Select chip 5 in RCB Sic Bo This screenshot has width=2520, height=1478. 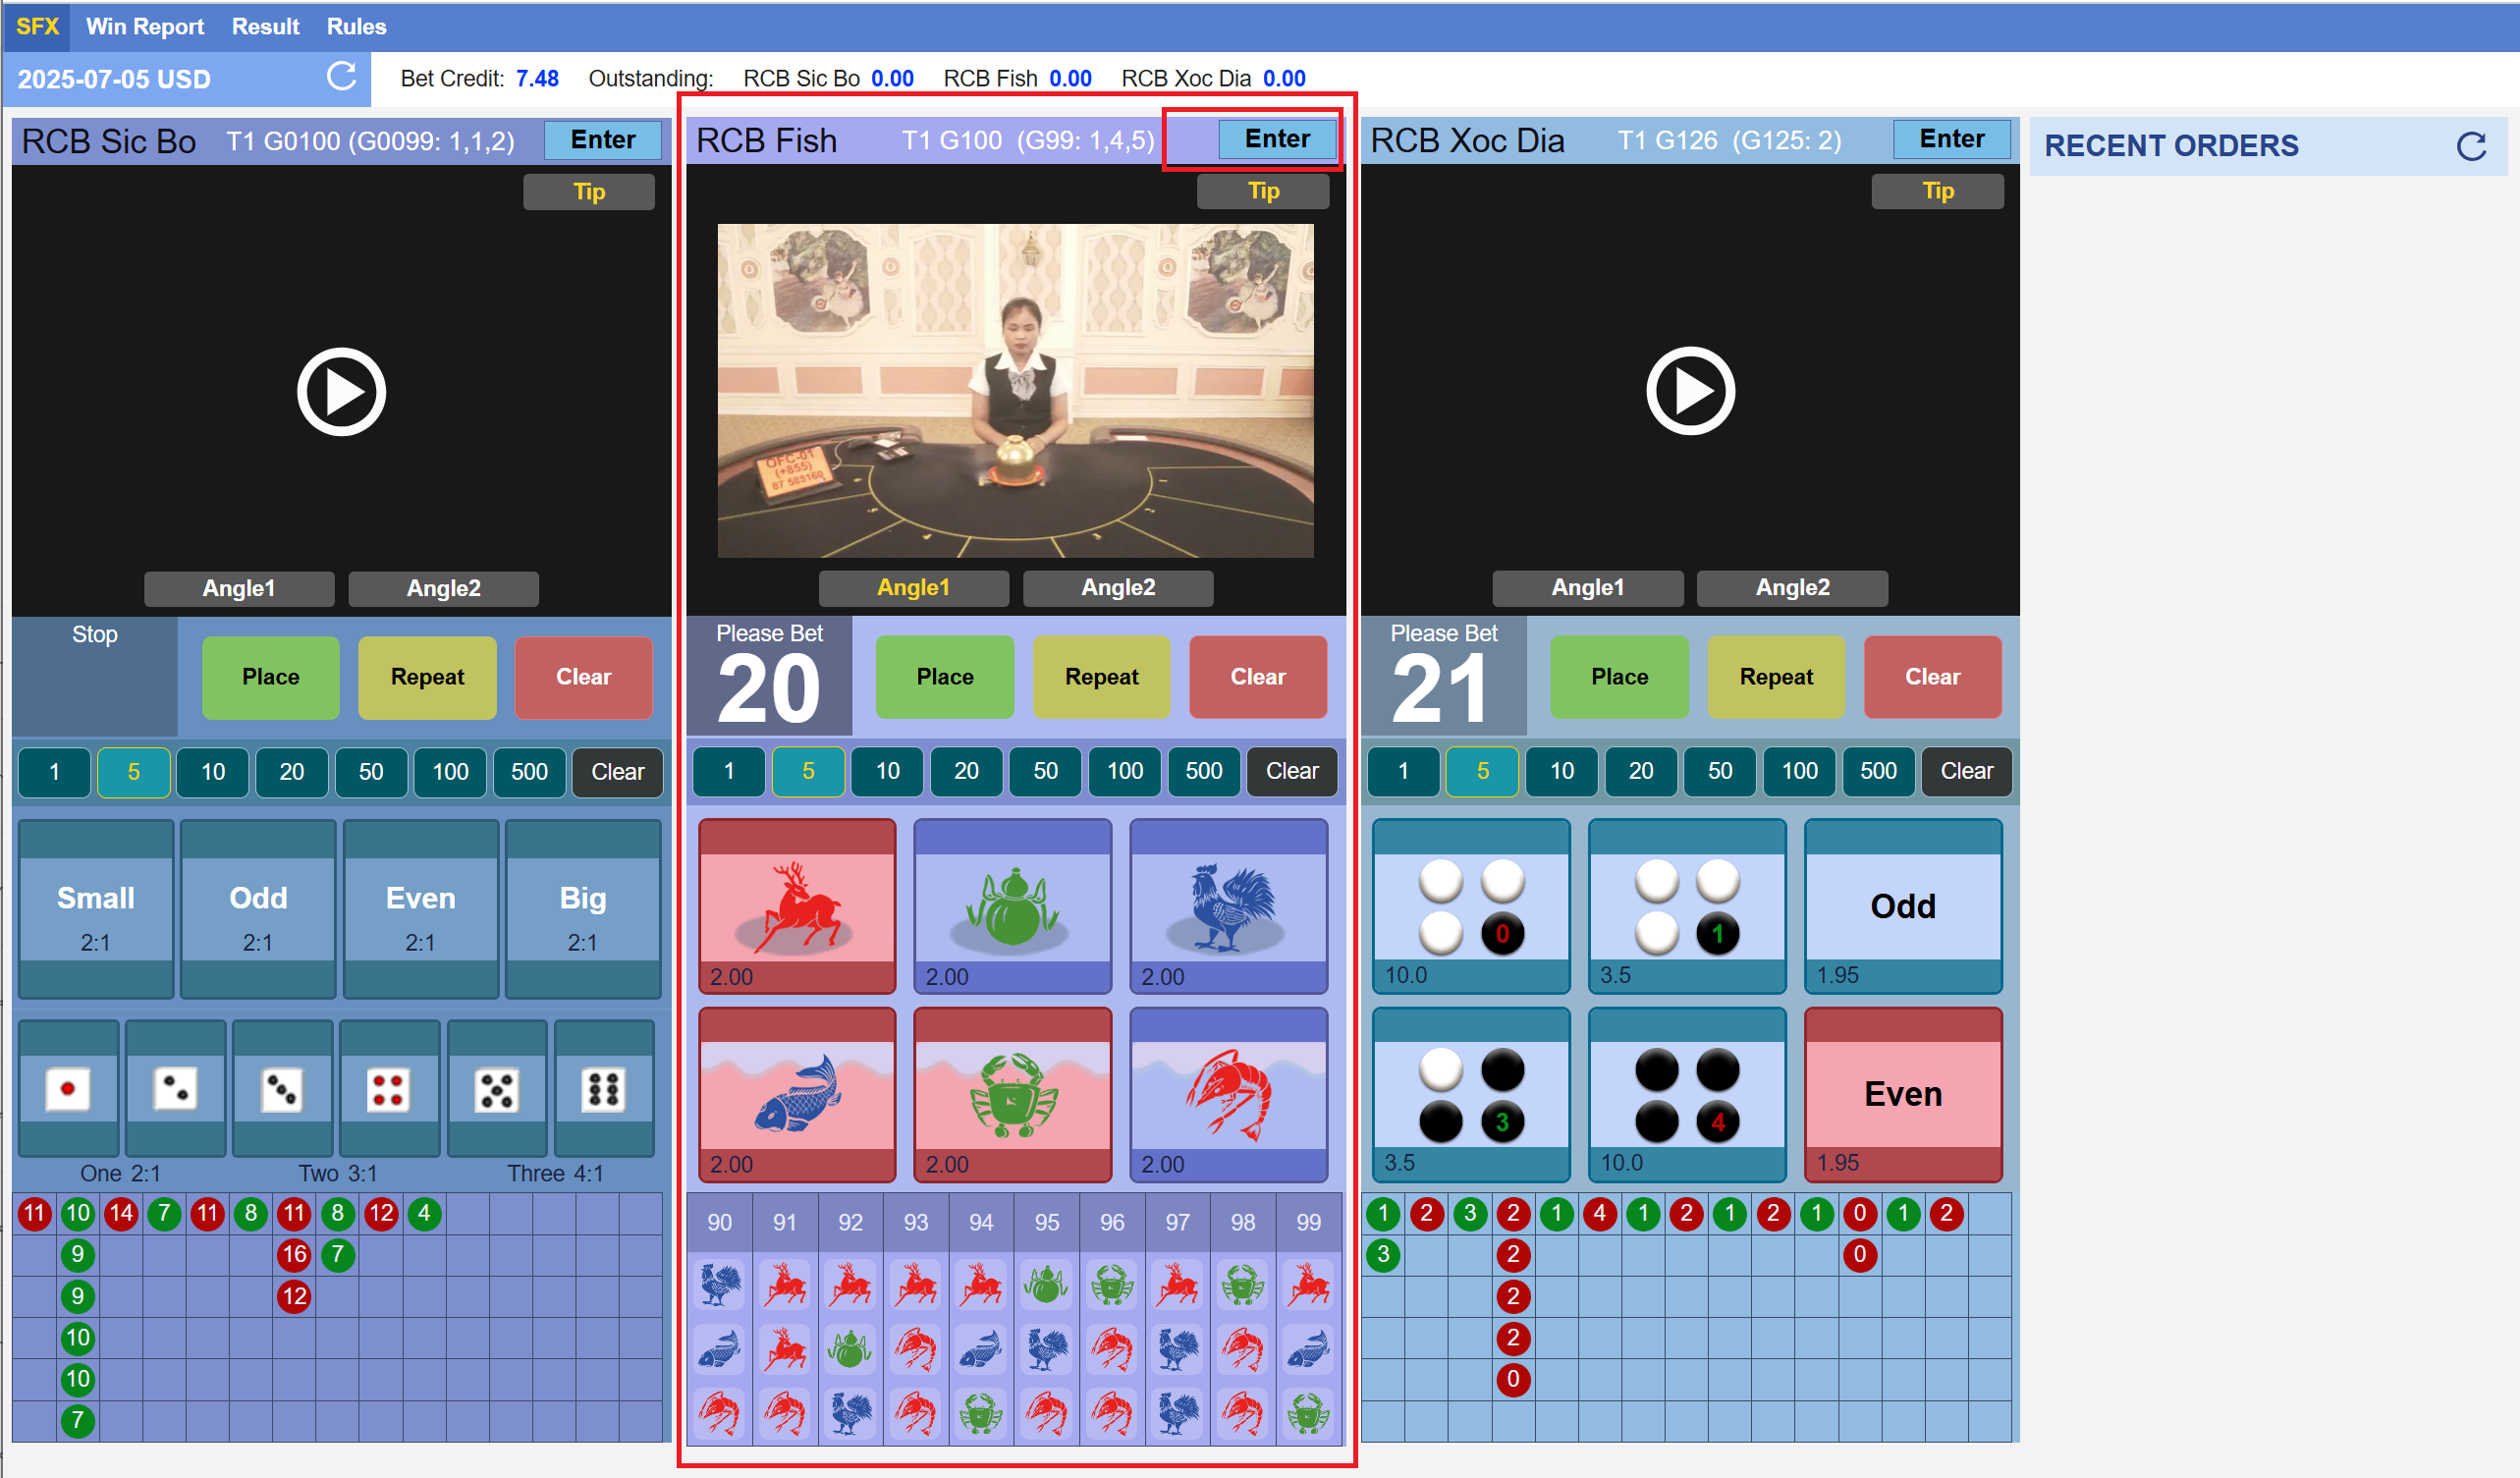pyautogui.click(x=134, y=772)
